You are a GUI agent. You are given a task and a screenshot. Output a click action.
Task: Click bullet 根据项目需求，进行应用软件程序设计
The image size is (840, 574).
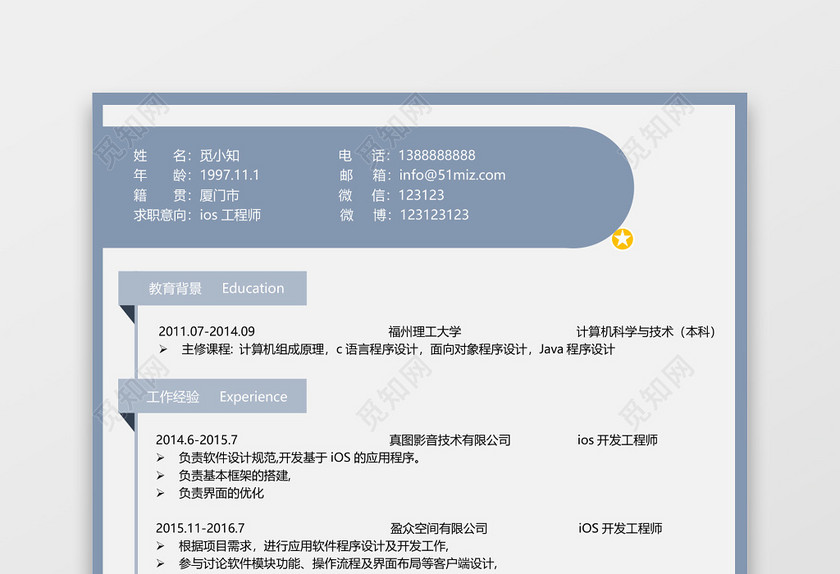314,546
